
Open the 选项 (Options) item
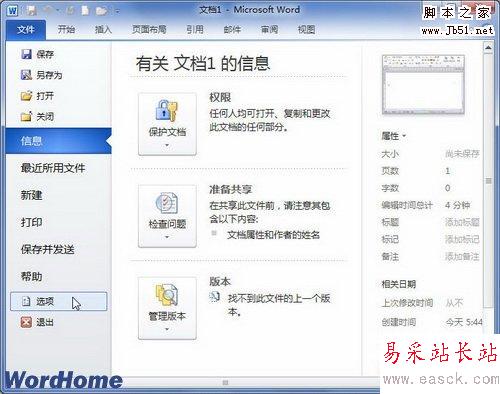[59, 302]
